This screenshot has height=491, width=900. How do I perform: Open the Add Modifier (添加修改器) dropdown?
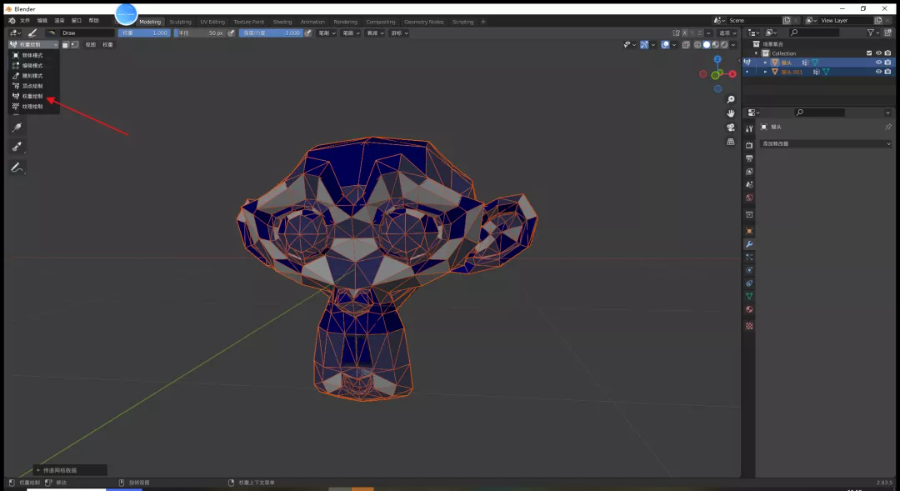(x=825, y=144)
